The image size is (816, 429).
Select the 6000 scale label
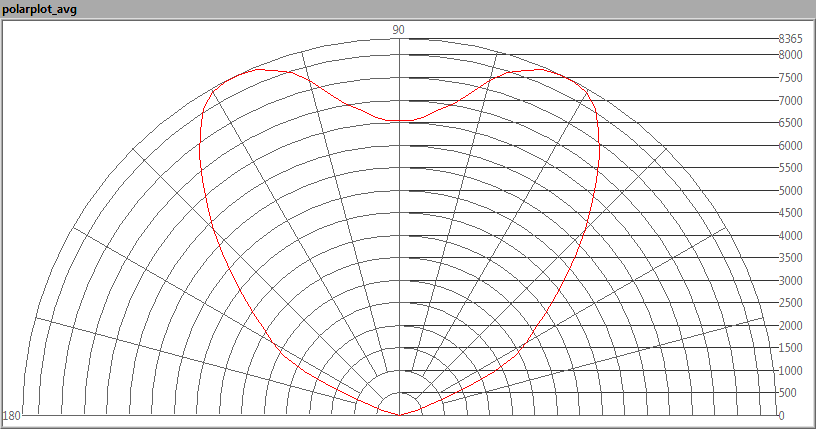point(789,145)
